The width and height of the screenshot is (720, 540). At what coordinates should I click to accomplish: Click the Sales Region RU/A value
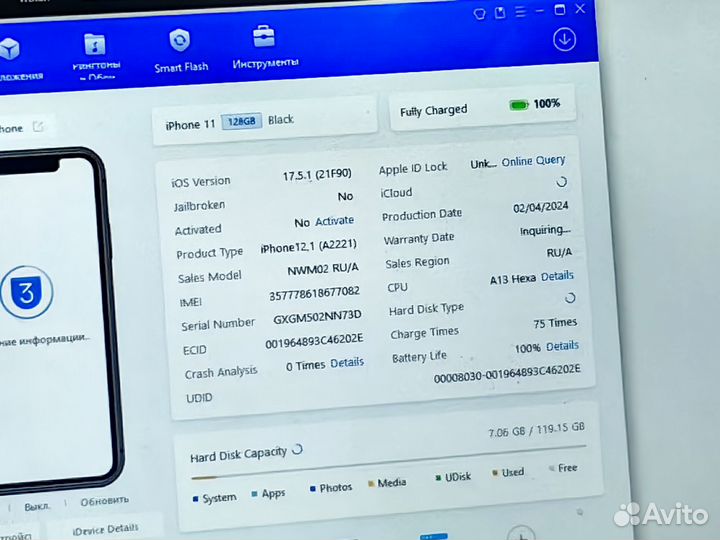point(559,253)
